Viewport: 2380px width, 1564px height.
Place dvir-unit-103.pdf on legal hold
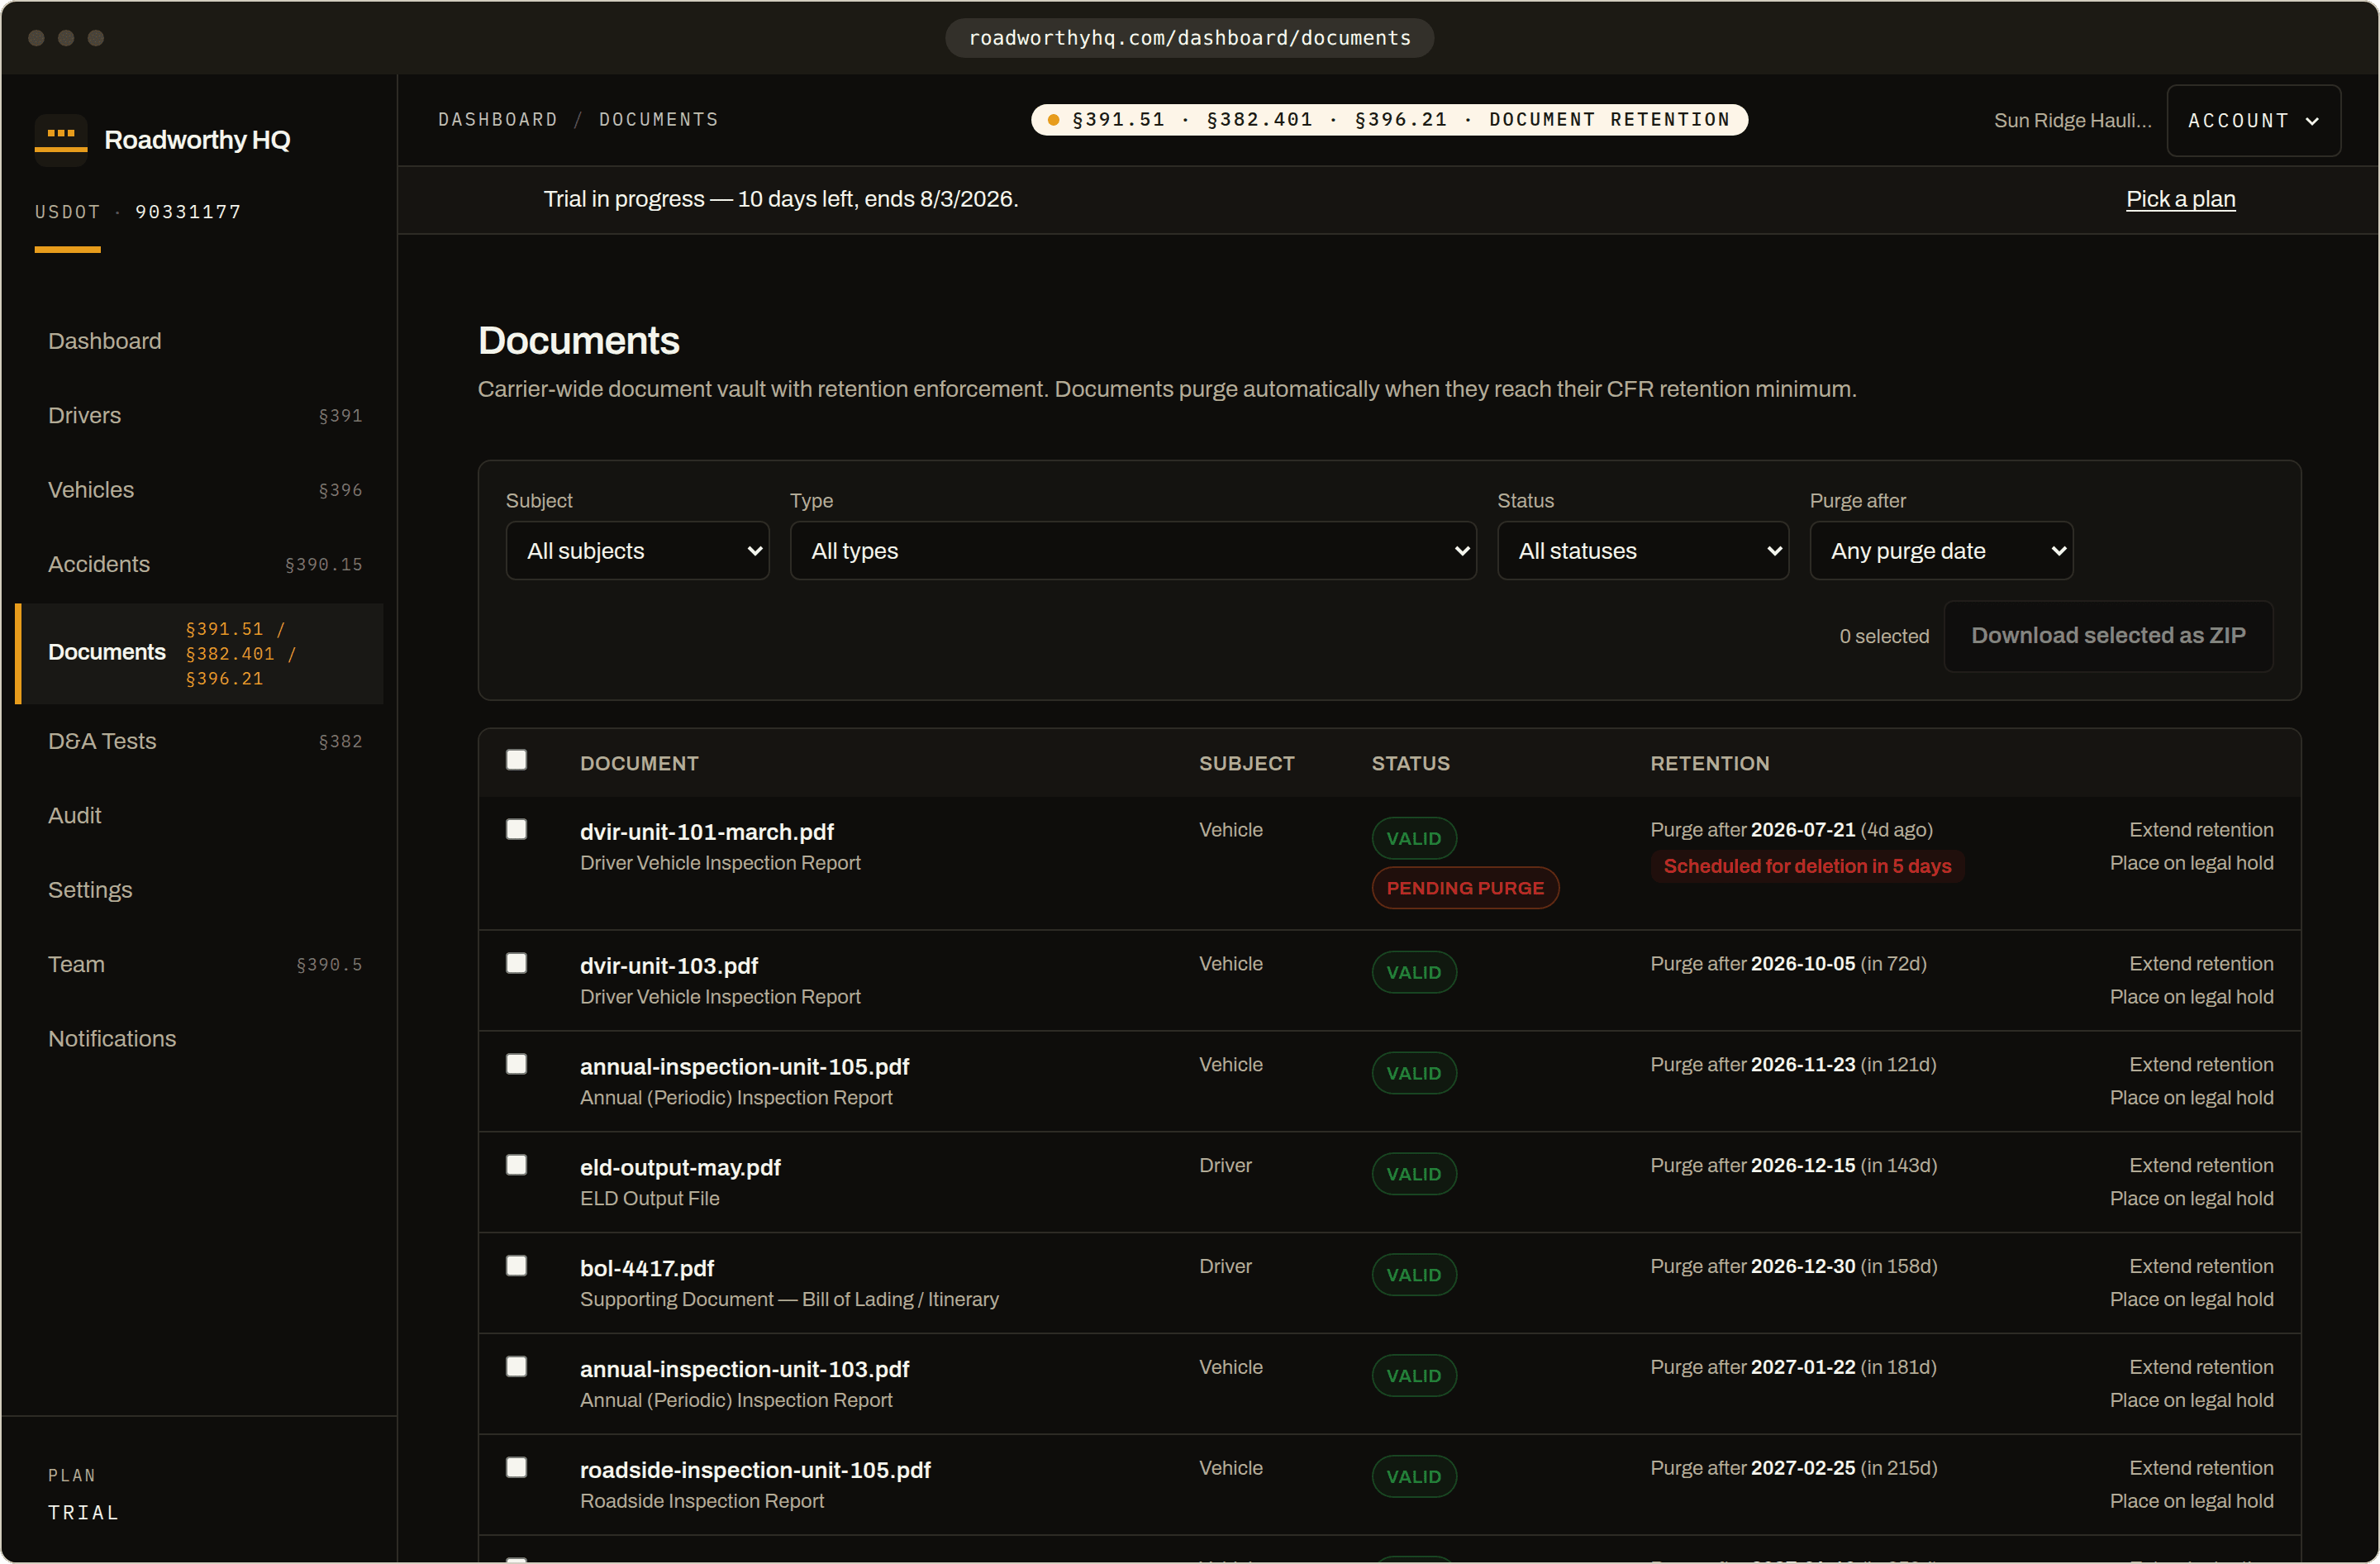2191,997
